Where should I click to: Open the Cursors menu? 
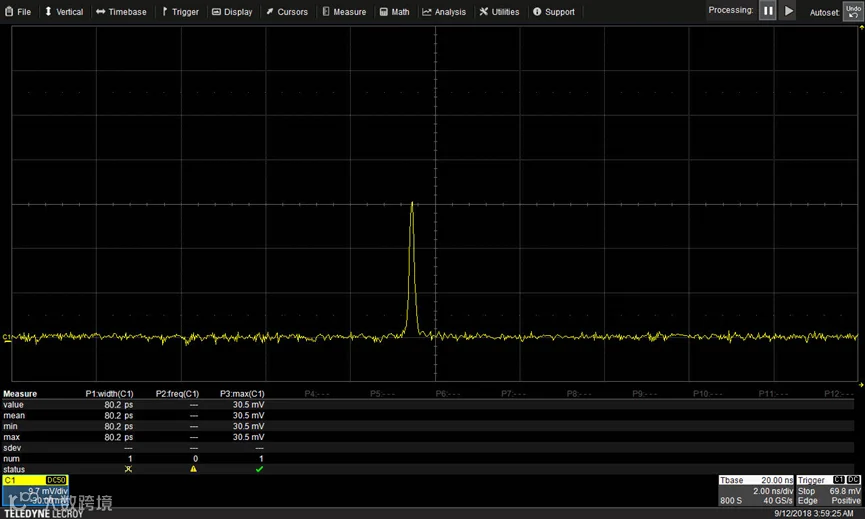(x=287, y=12)
